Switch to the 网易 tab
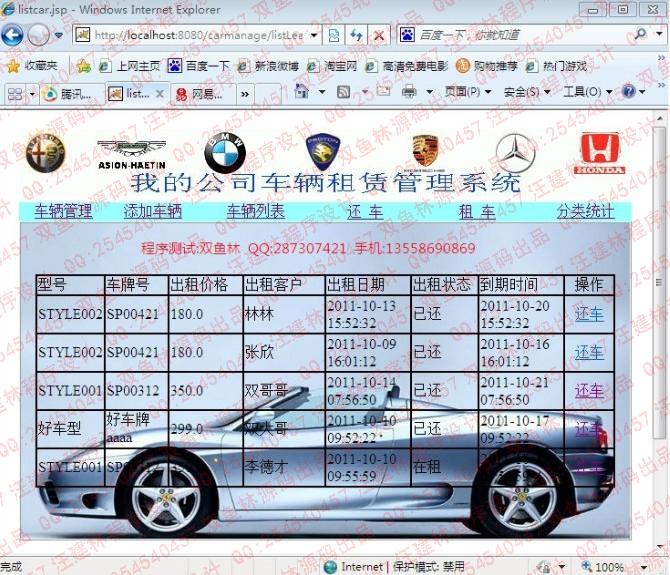This screenshot has height=575, width=670. [x=203, y=94]
